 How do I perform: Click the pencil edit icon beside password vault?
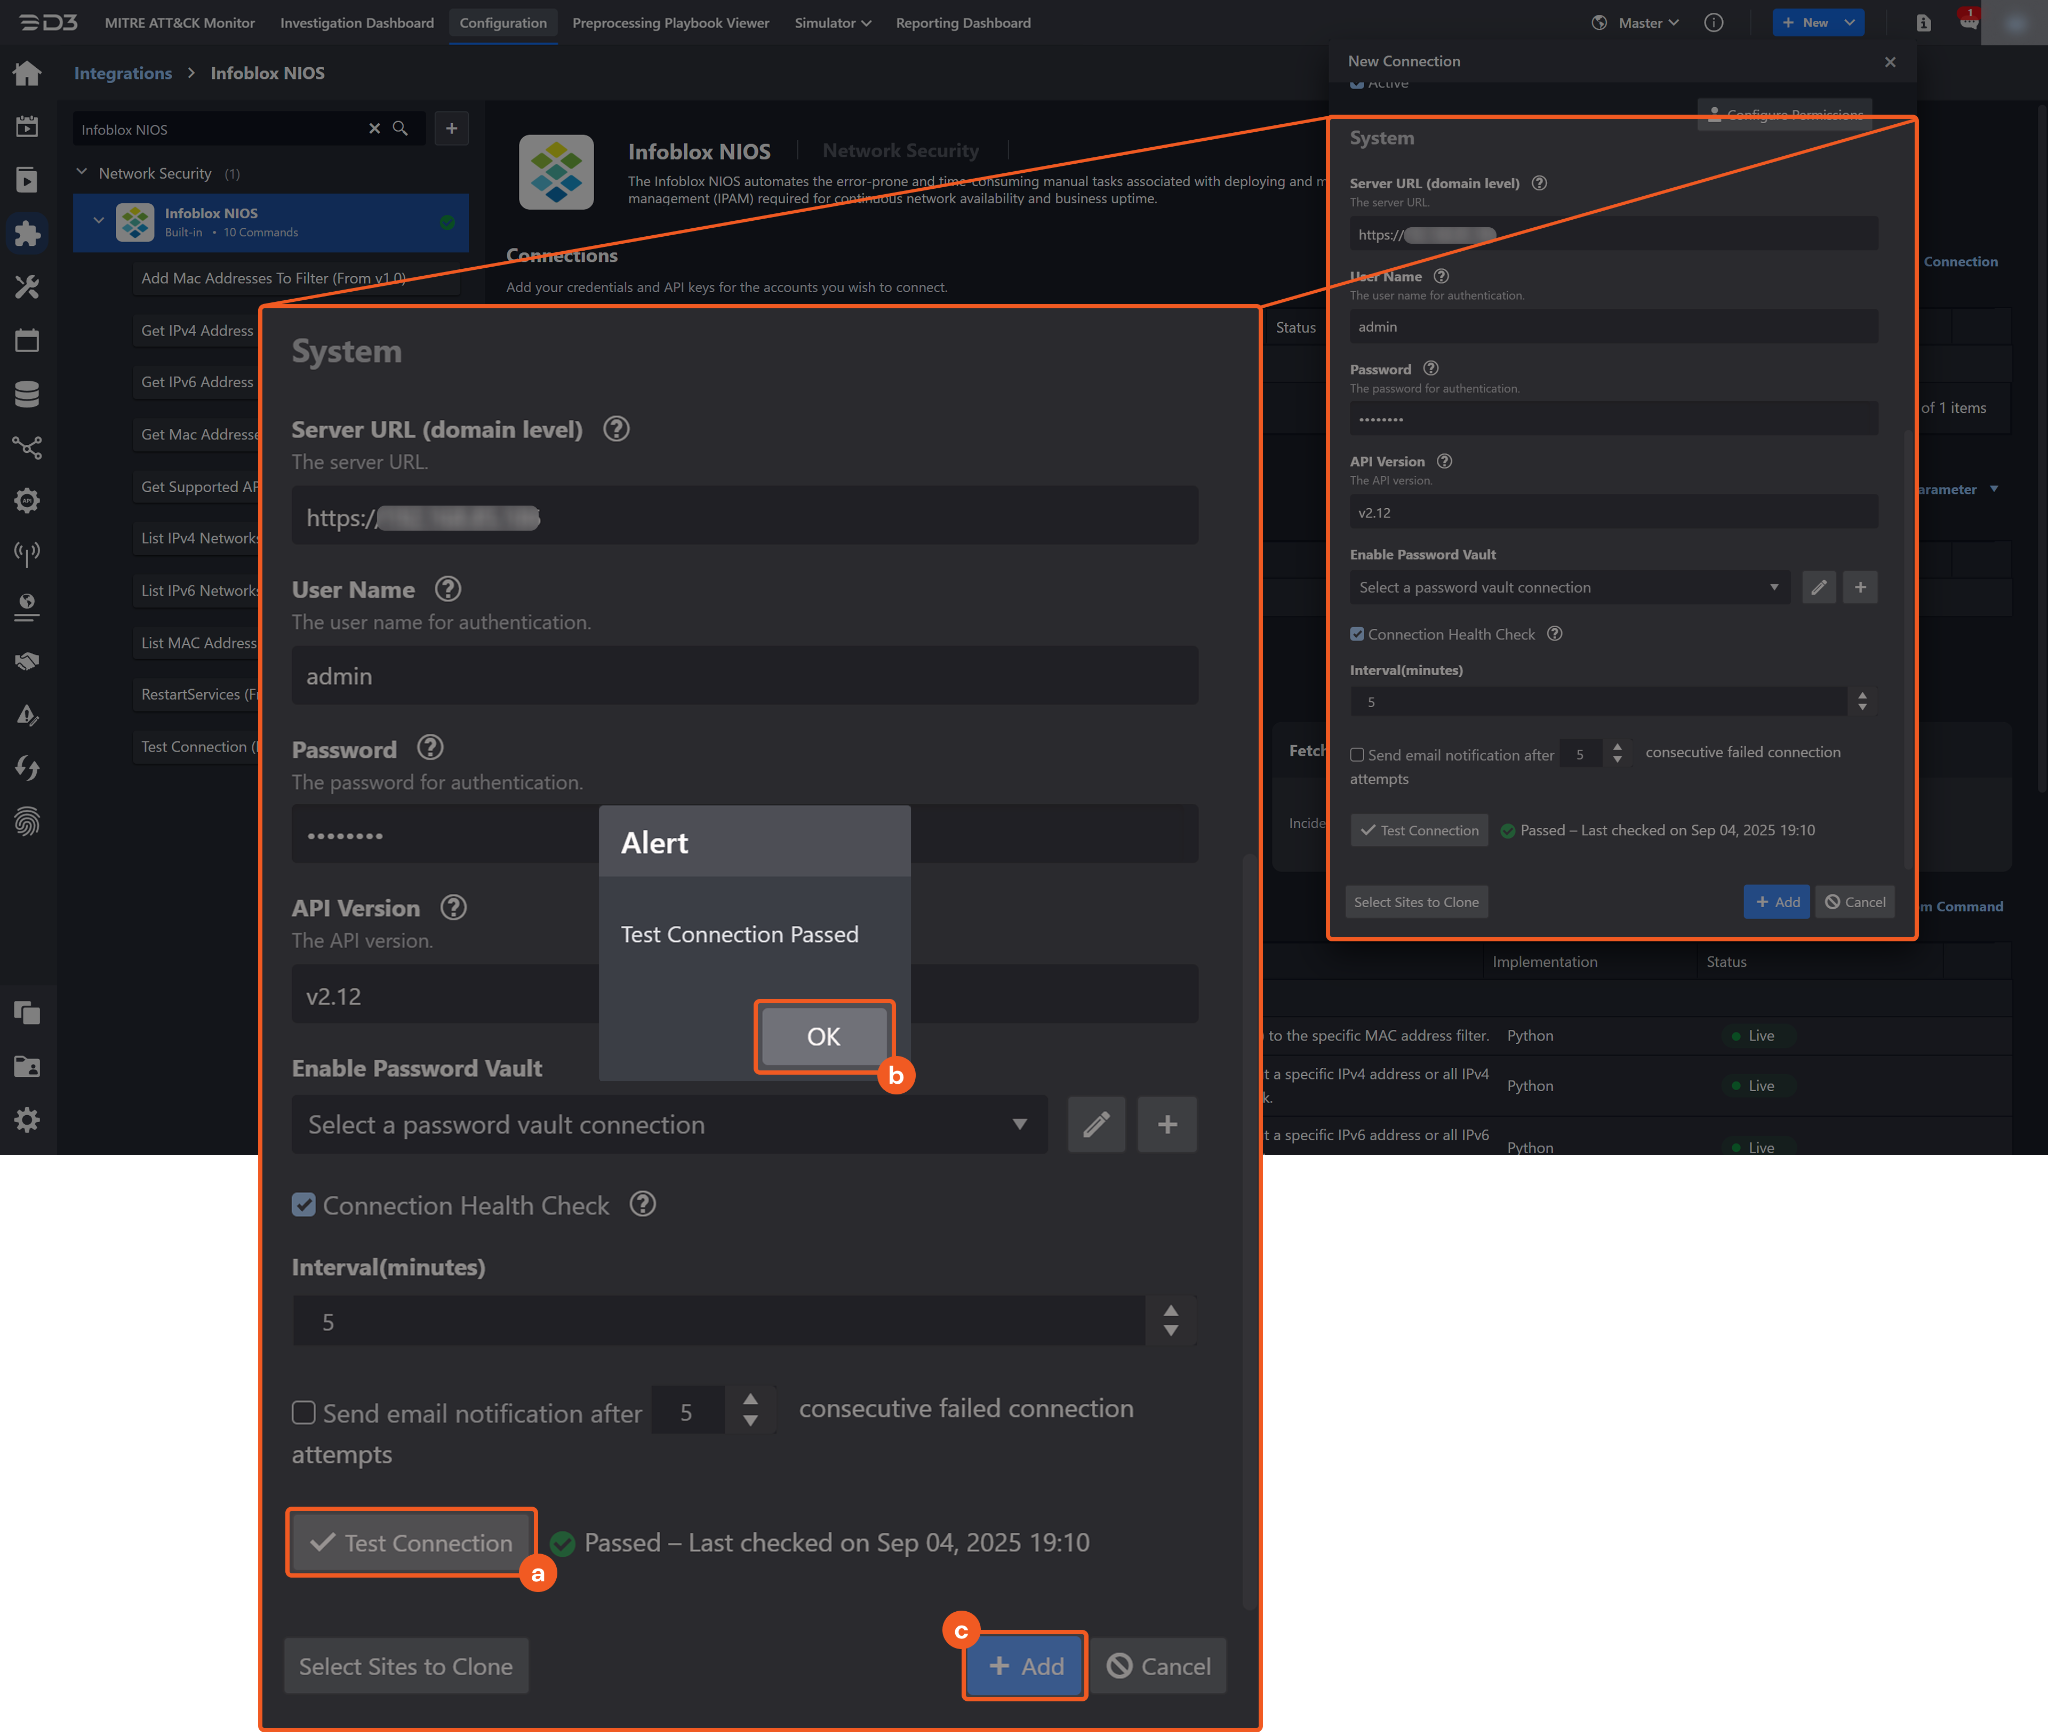coord(1096,1124)
